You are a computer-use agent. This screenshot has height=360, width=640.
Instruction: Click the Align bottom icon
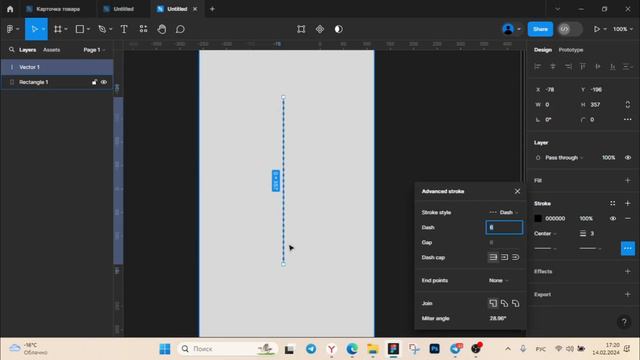tap(613, 67)
